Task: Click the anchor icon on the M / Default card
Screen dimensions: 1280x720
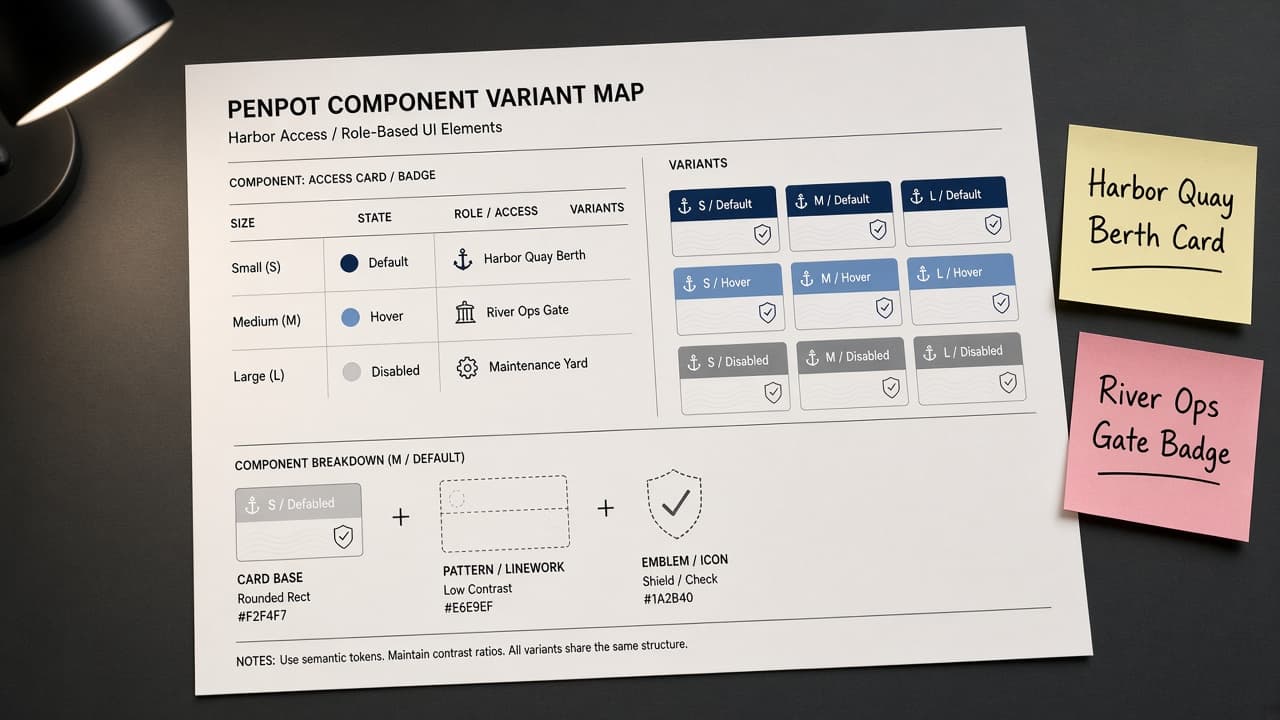Action: [801, 201]
